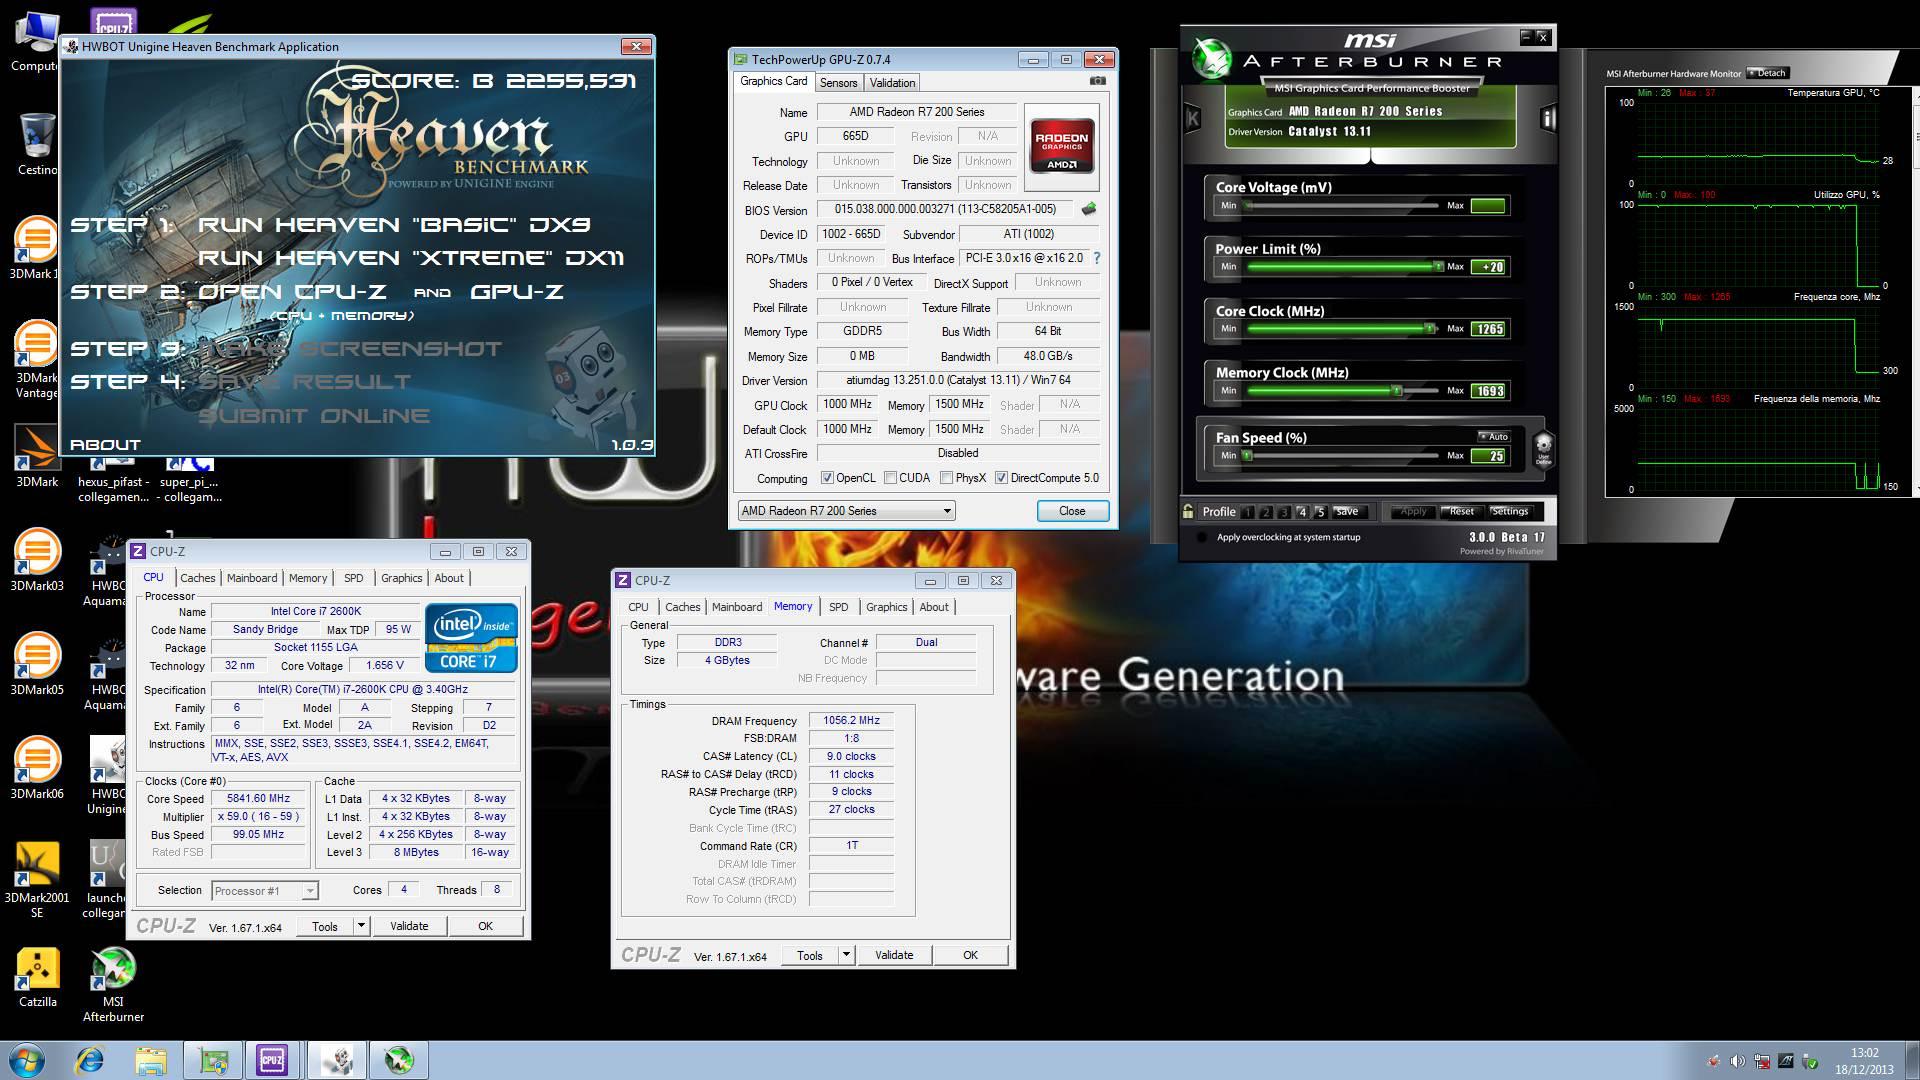Open Windows Explorer folder on the taskbar
The image size is (1920, 1080).
click(x=151, y=1060)
